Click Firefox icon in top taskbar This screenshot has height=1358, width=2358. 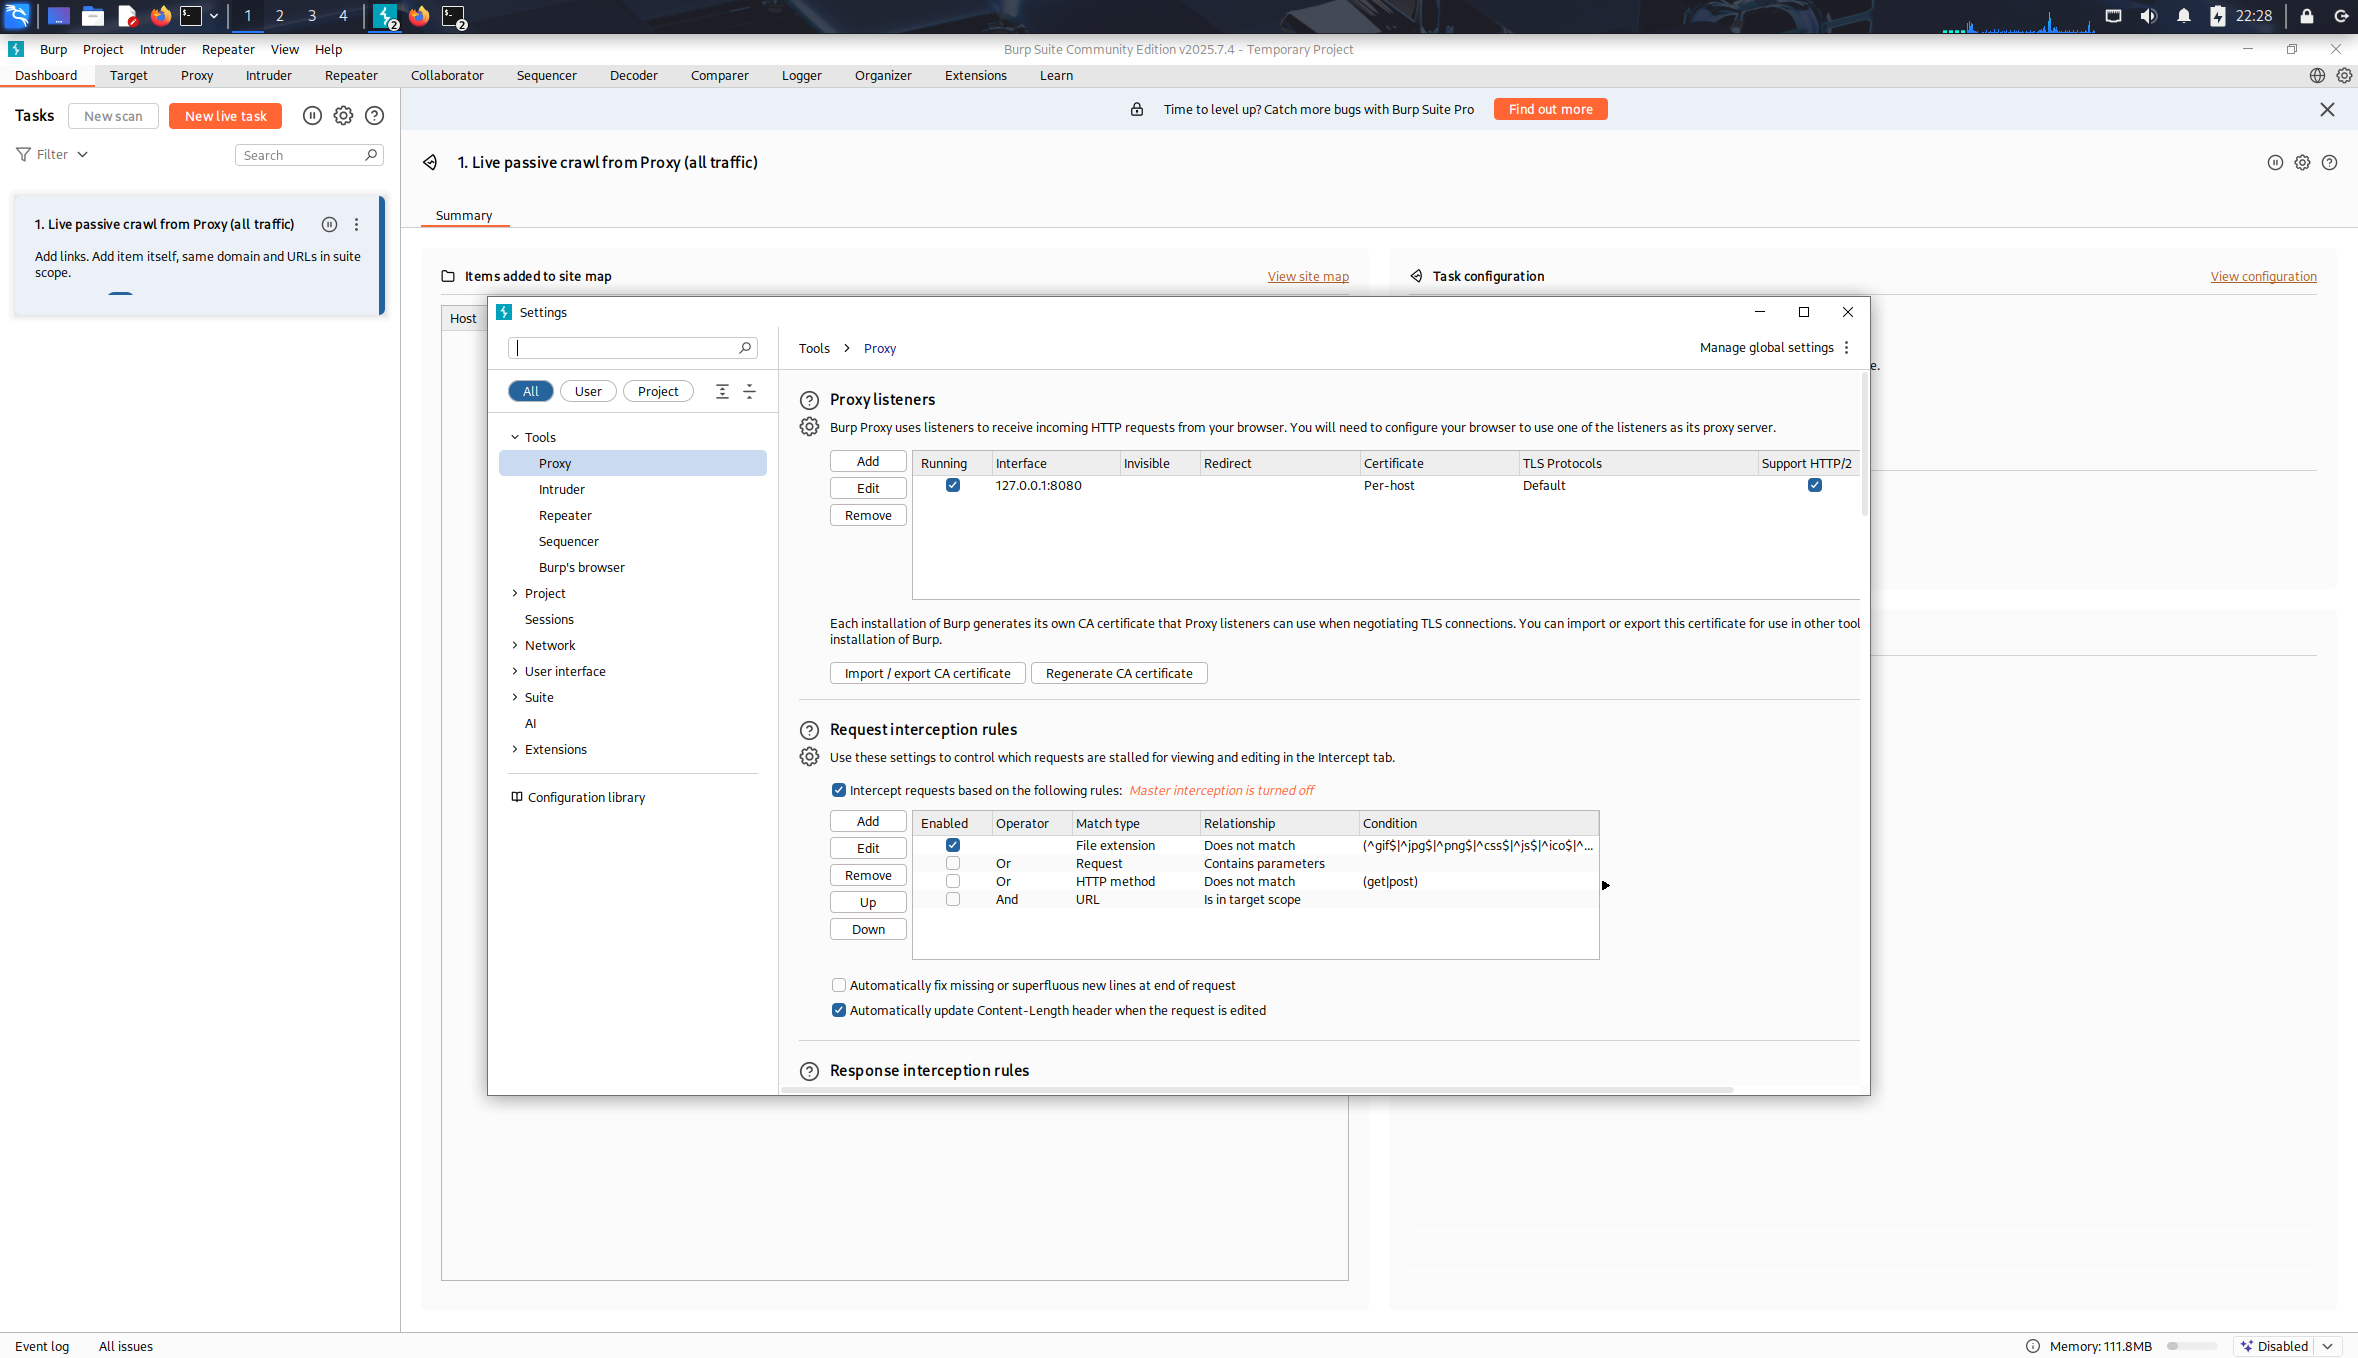point(161,16)
